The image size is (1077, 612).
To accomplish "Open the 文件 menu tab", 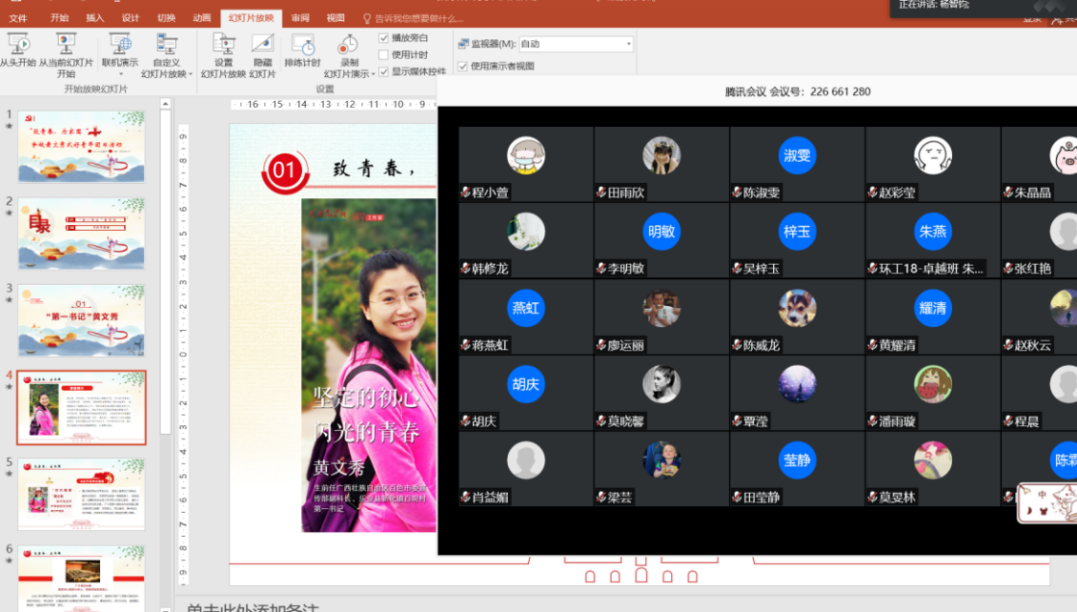I will click(x=18, y=18).
